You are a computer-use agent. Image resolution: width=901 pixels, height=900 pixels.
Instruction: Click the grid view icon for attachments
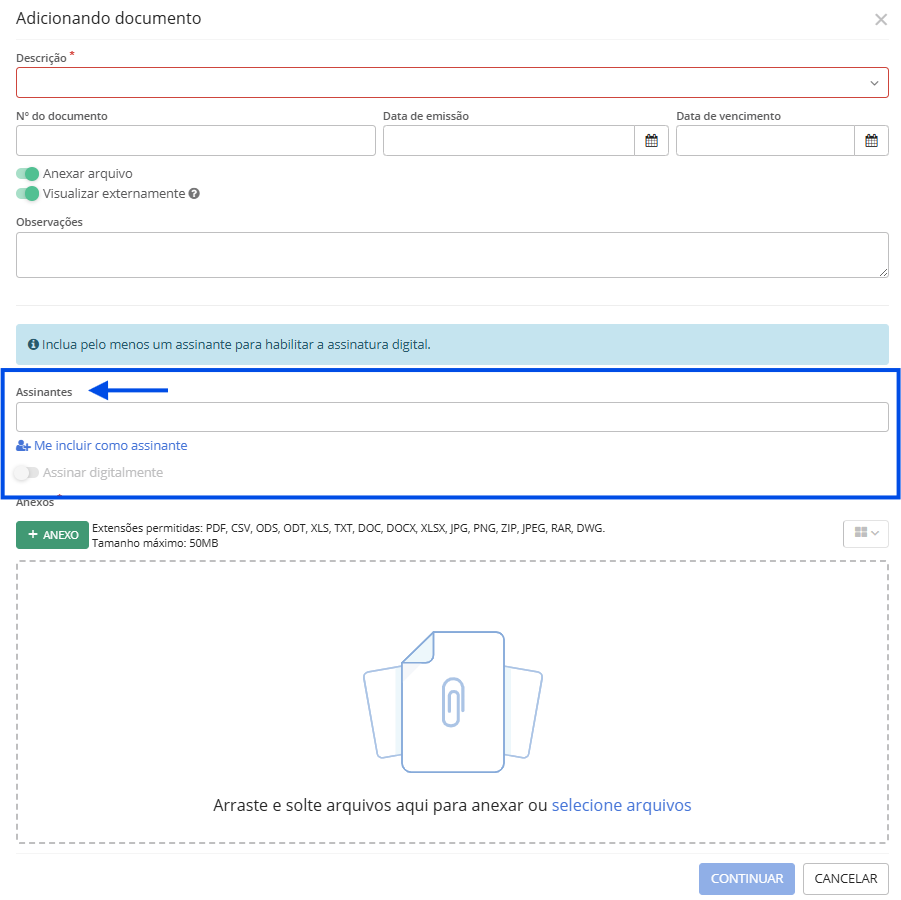tap(860, 533)
